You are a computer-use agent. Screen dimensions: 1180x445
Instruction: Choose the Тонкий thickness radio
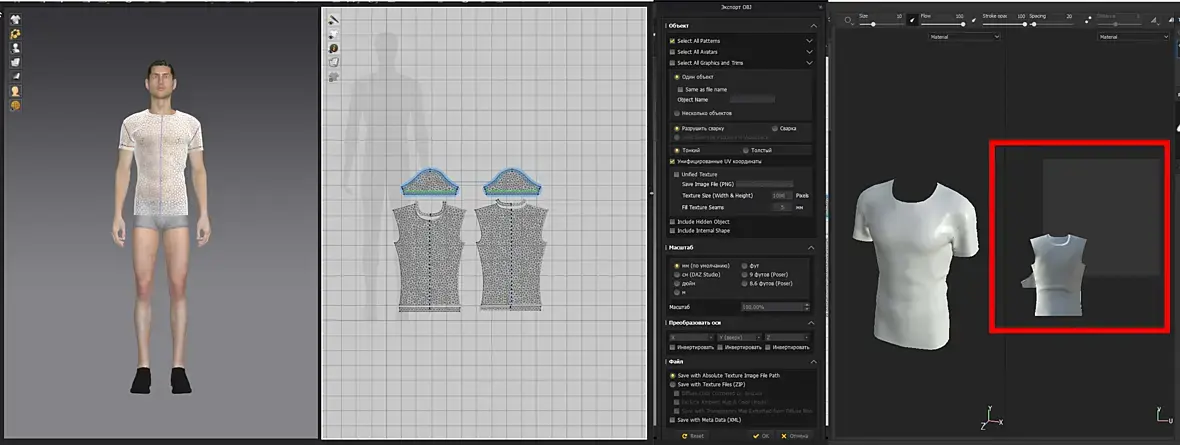pos(677,151)
